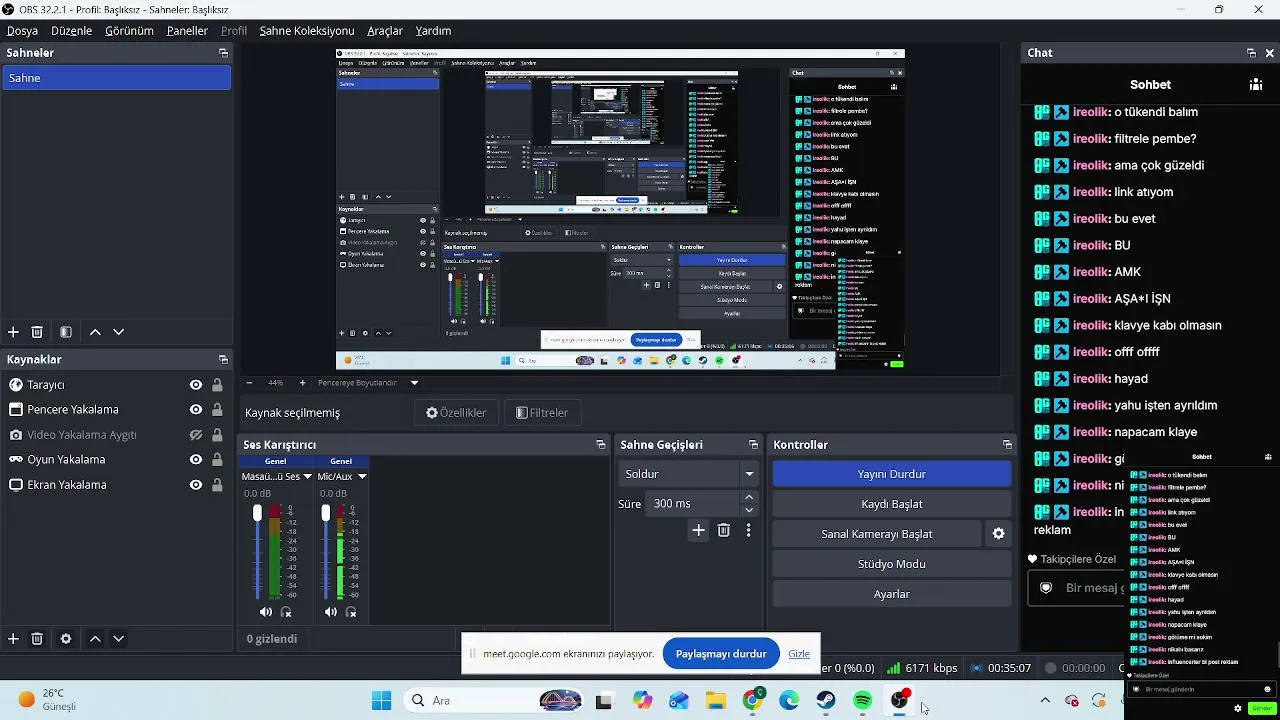Click Kaydı Başlat to start recording
Image resolution: width=1280 pixels, height=720 pixels.
click(x=892, y=504)
